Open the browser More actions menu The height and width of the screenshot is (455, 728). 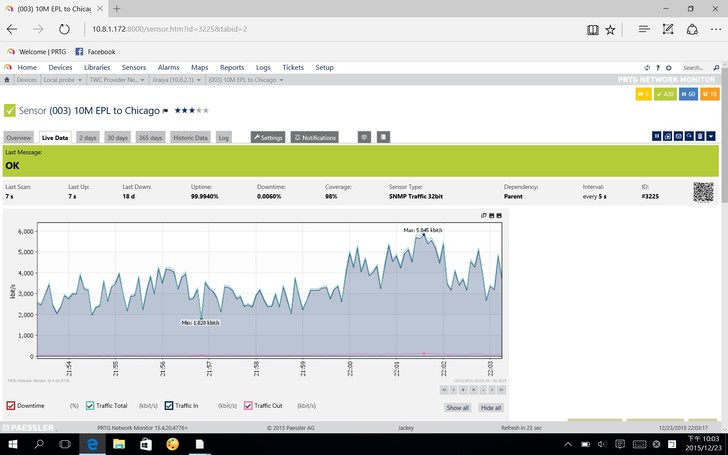tap(715, 30)
